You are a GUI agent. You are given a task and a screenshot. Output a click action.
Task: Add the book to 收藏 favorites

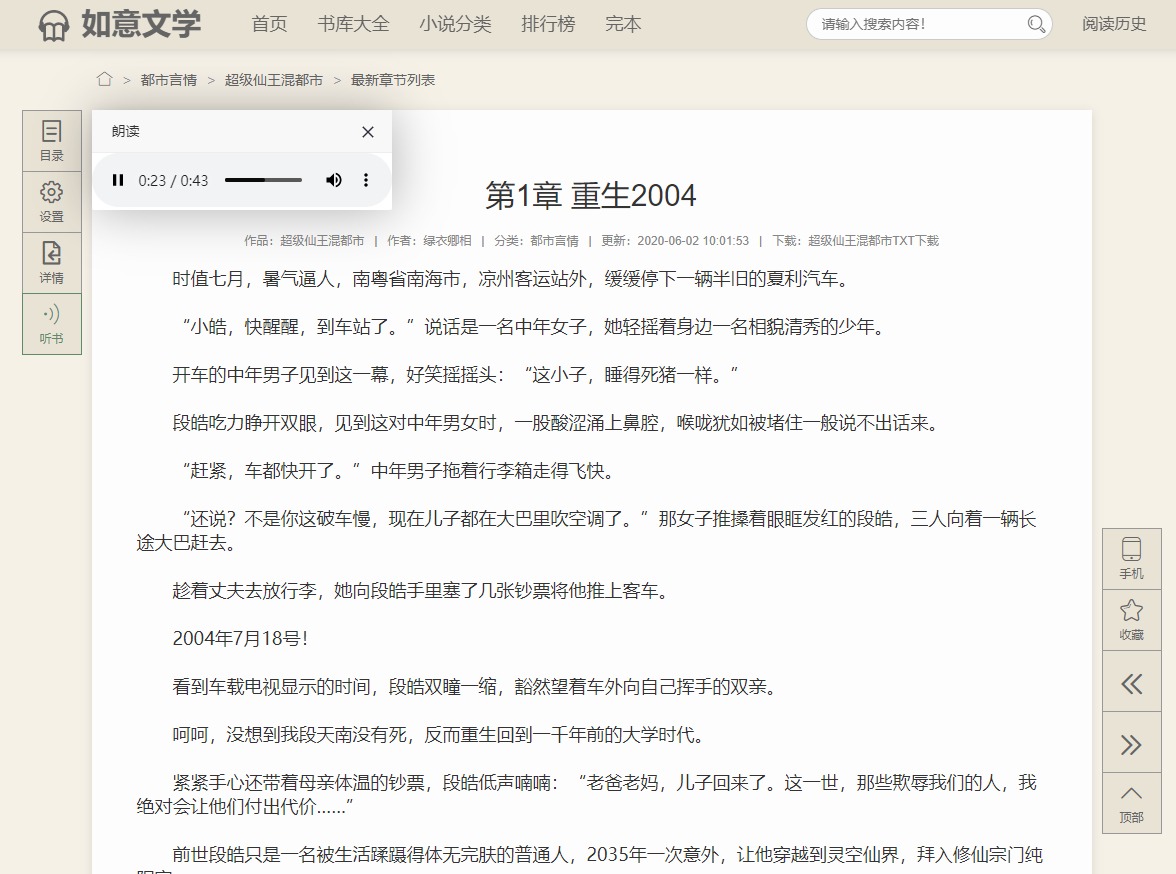[x=1131, y=619]
